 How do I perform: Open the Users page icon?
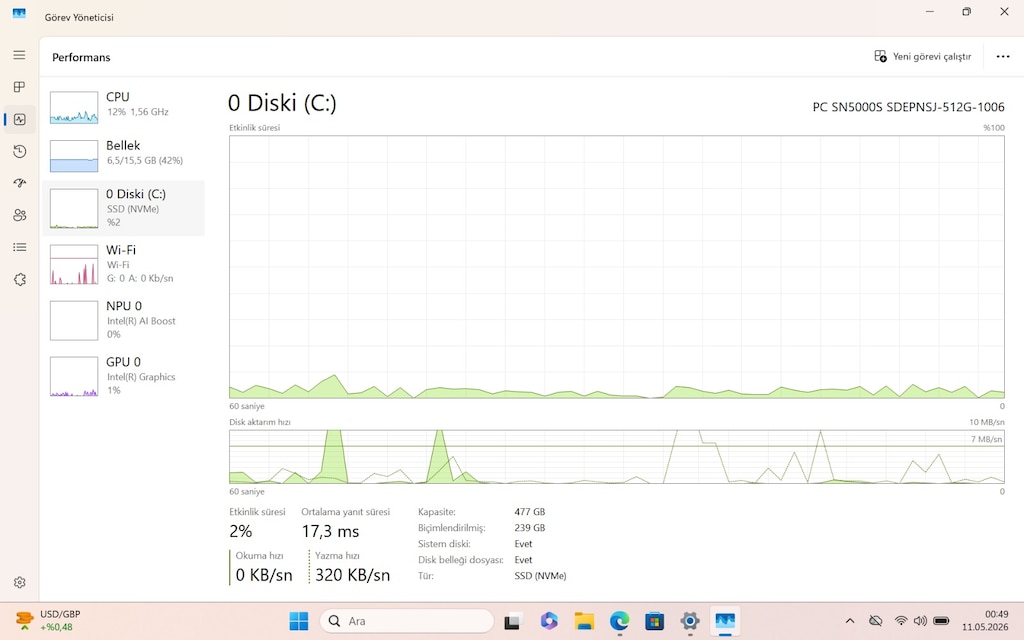click(x=20, y=215)
